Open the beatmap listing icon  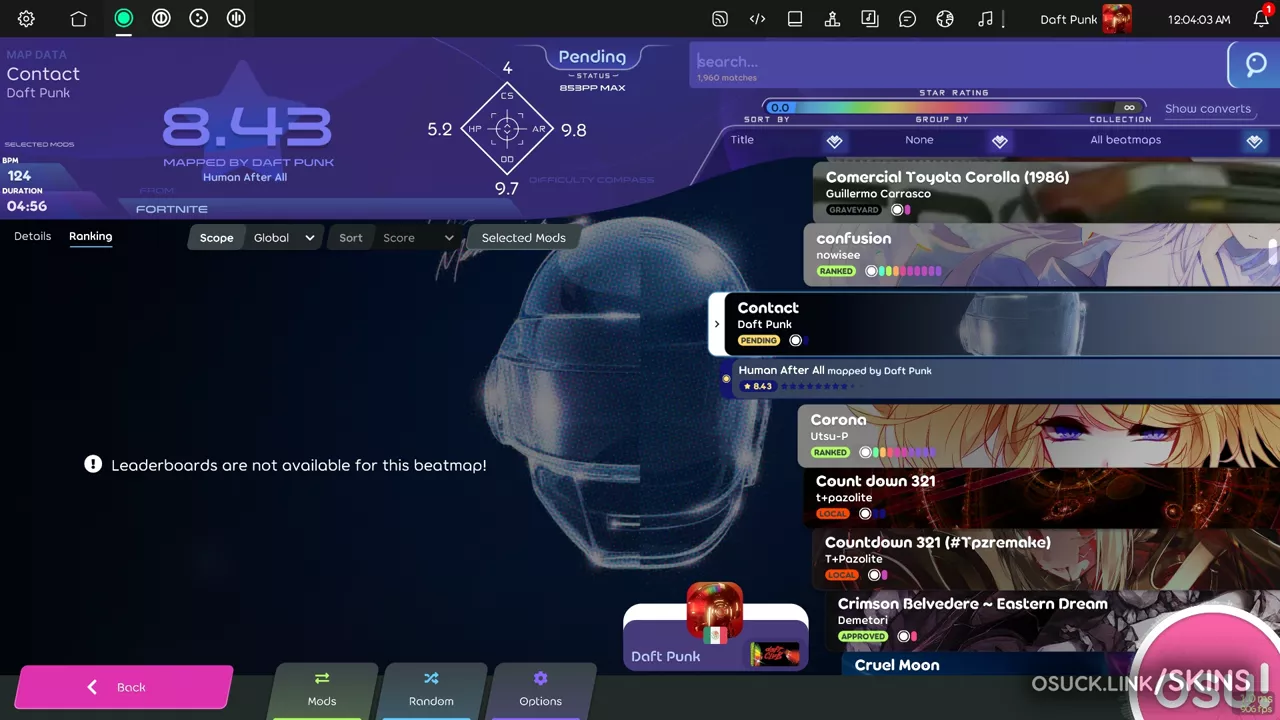pyautogui.click(x=870, y=19)
